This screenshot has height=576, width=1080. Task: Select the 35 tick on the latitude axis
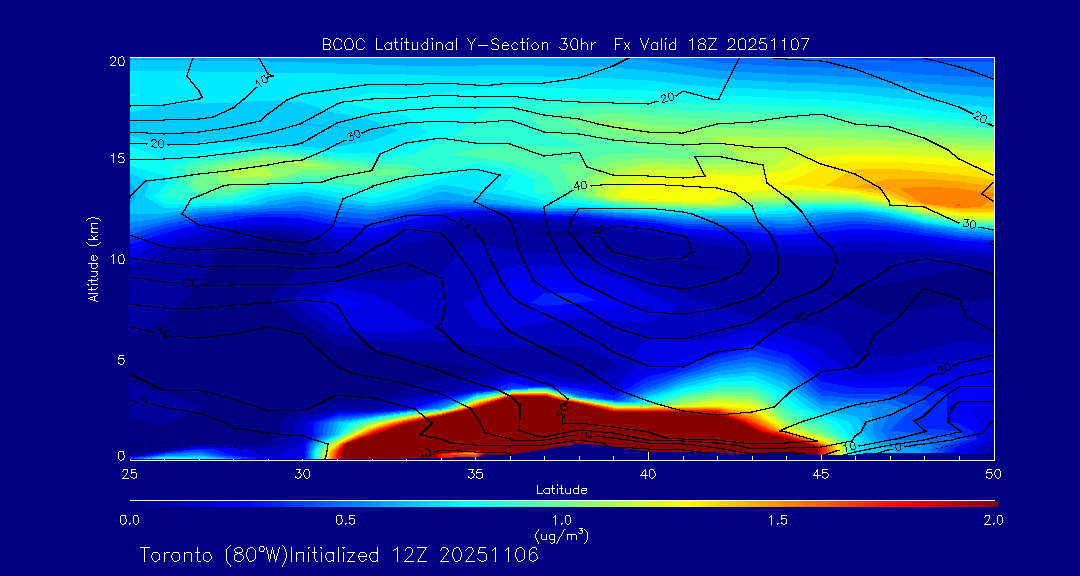[x=475, y=472]
